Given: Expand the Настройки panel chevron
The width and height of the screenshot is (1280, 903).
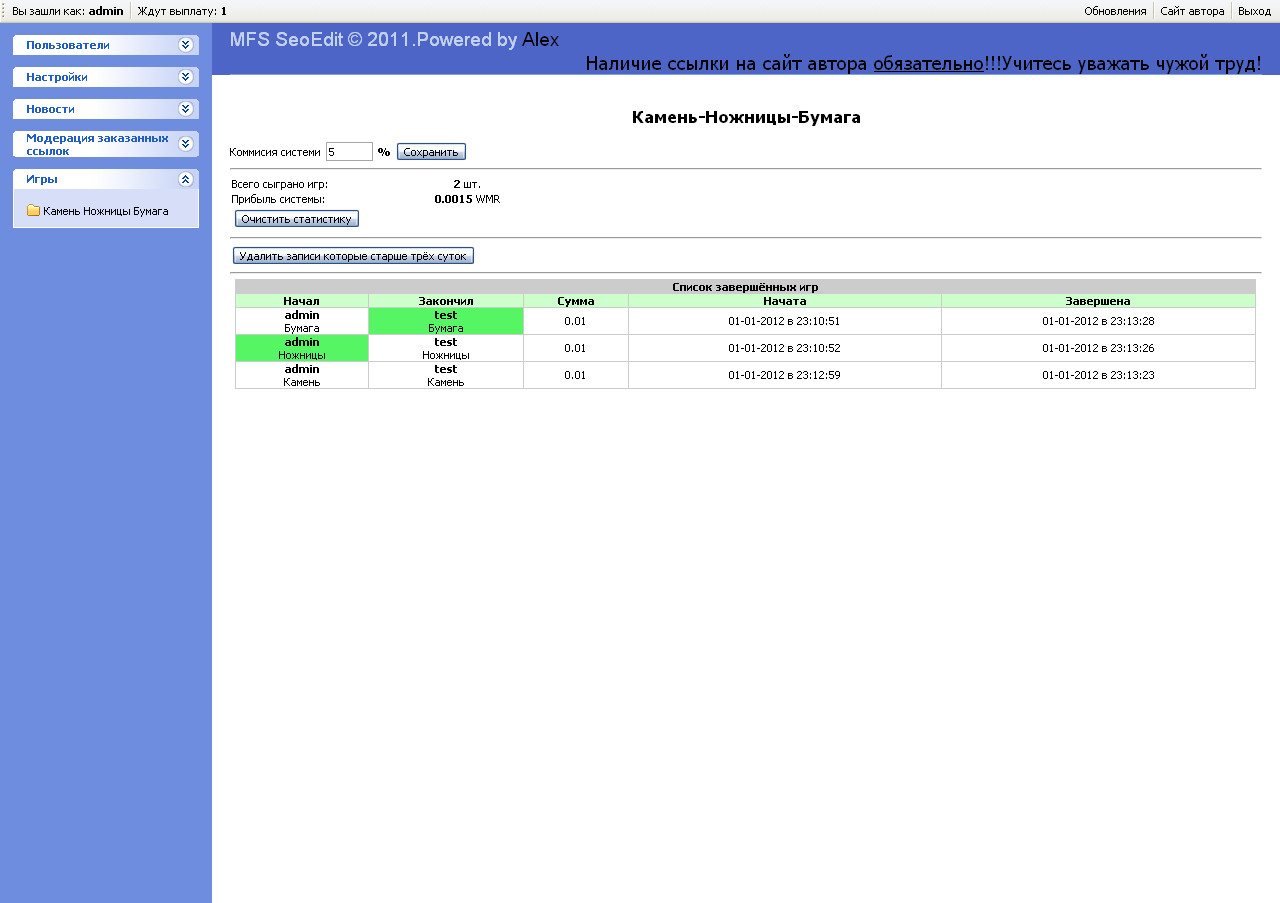Looking at the screenshot, I should tap(185, 77).
